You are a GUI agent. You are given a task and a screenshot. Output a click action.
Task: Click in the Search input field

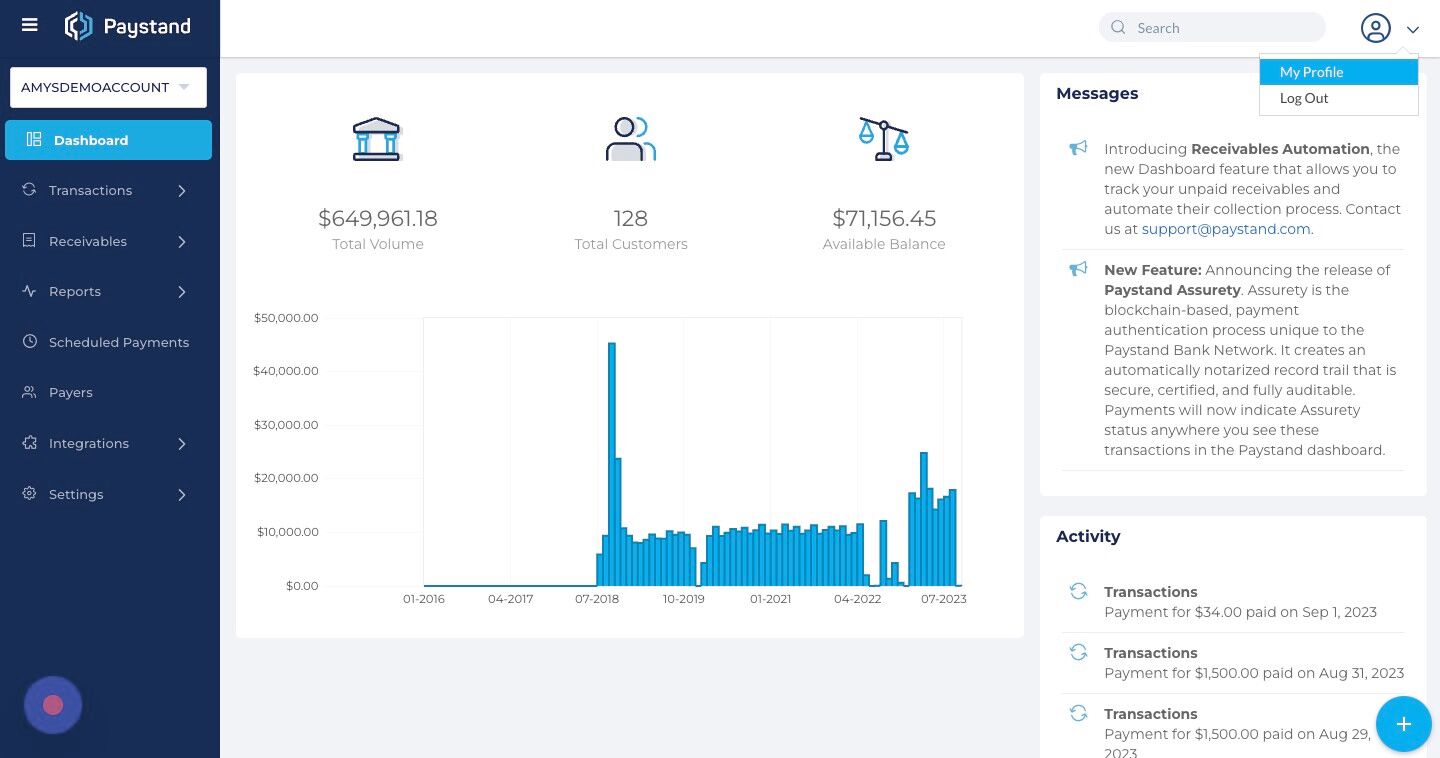1212,28
